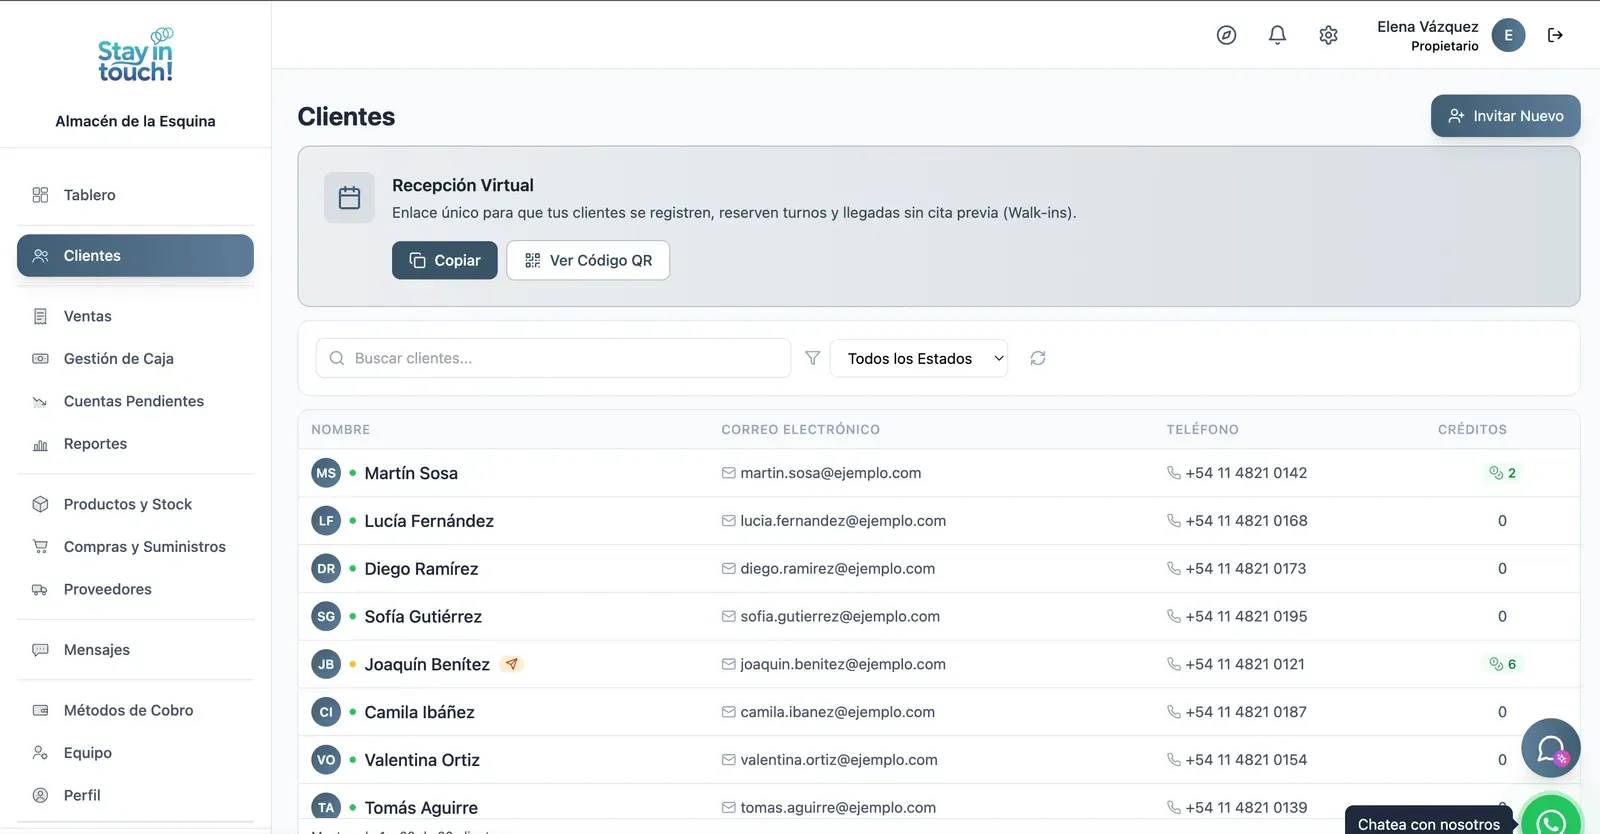
Task: Open the support chat bubble icon
Action: 1550,748
